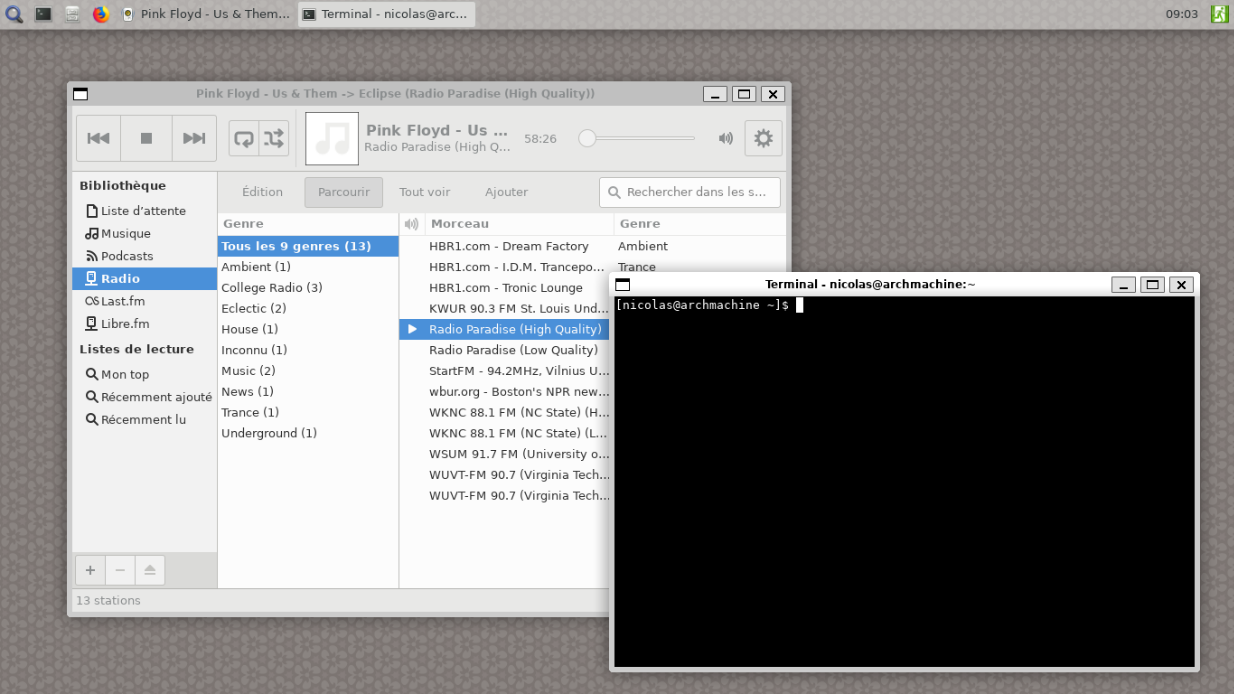1234x694 pixels.
Task: Filter by House (1) genre
Action: 308,329
